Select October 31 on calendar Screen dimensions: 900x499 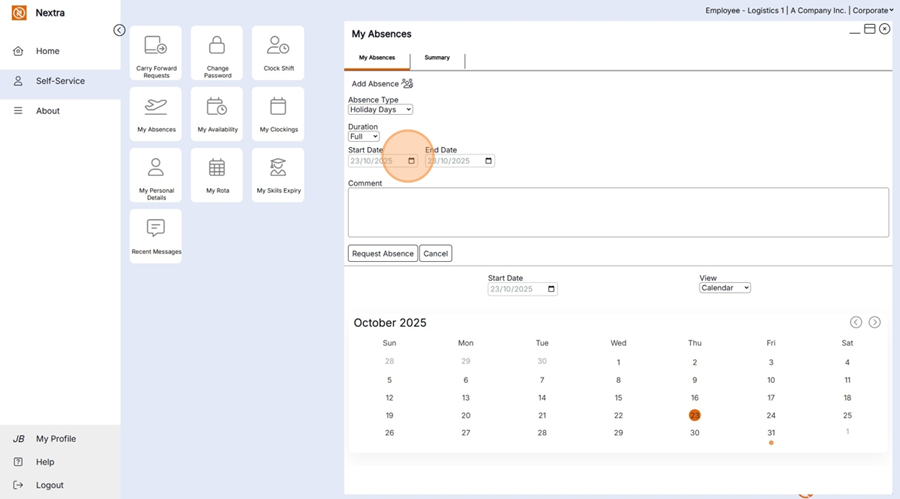[x=771, y=433]
